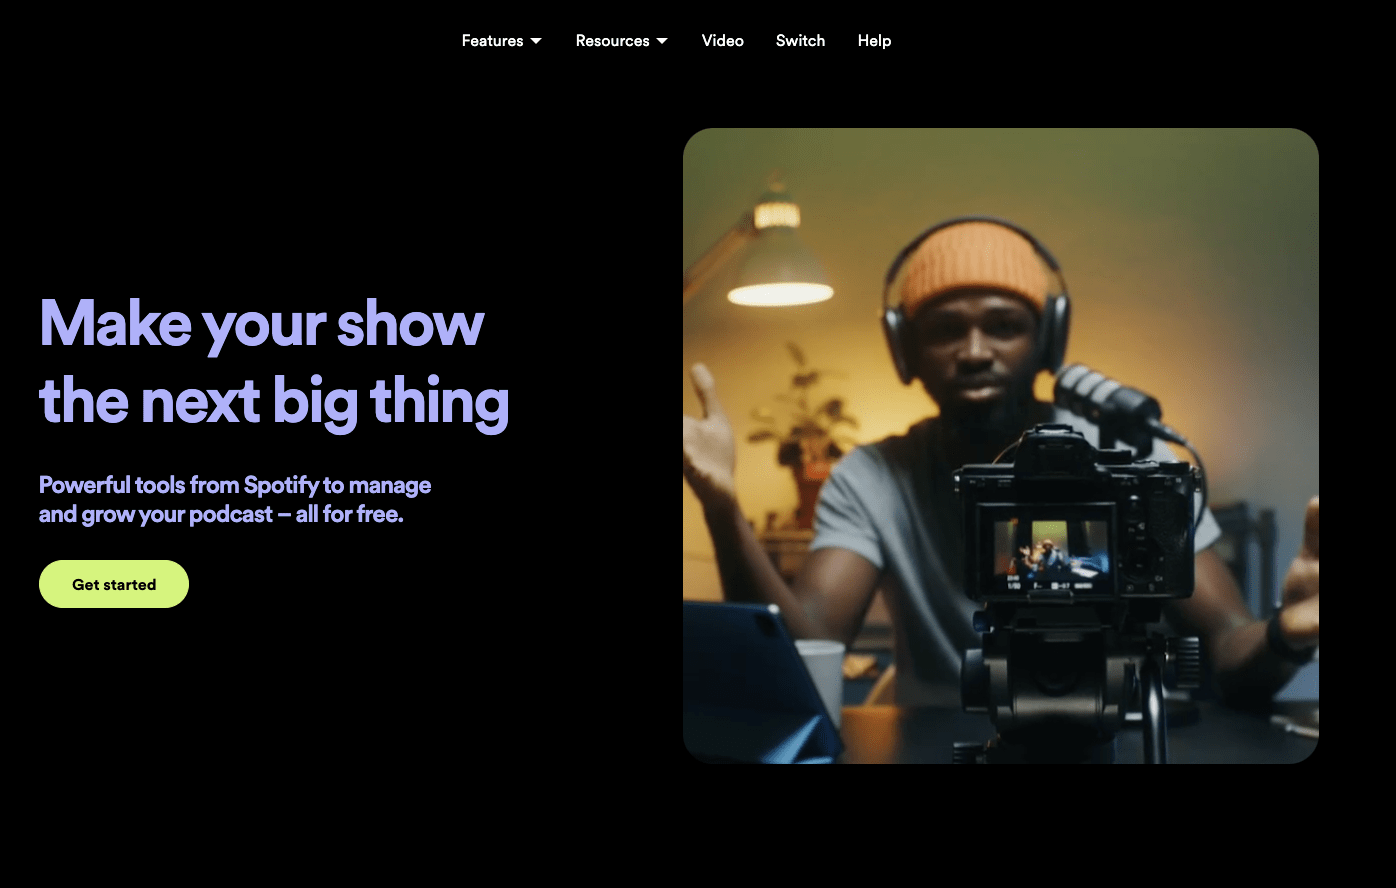Select Video in the navigation bar
Screen dimensions: 1396x888
[x=722, y=41]
